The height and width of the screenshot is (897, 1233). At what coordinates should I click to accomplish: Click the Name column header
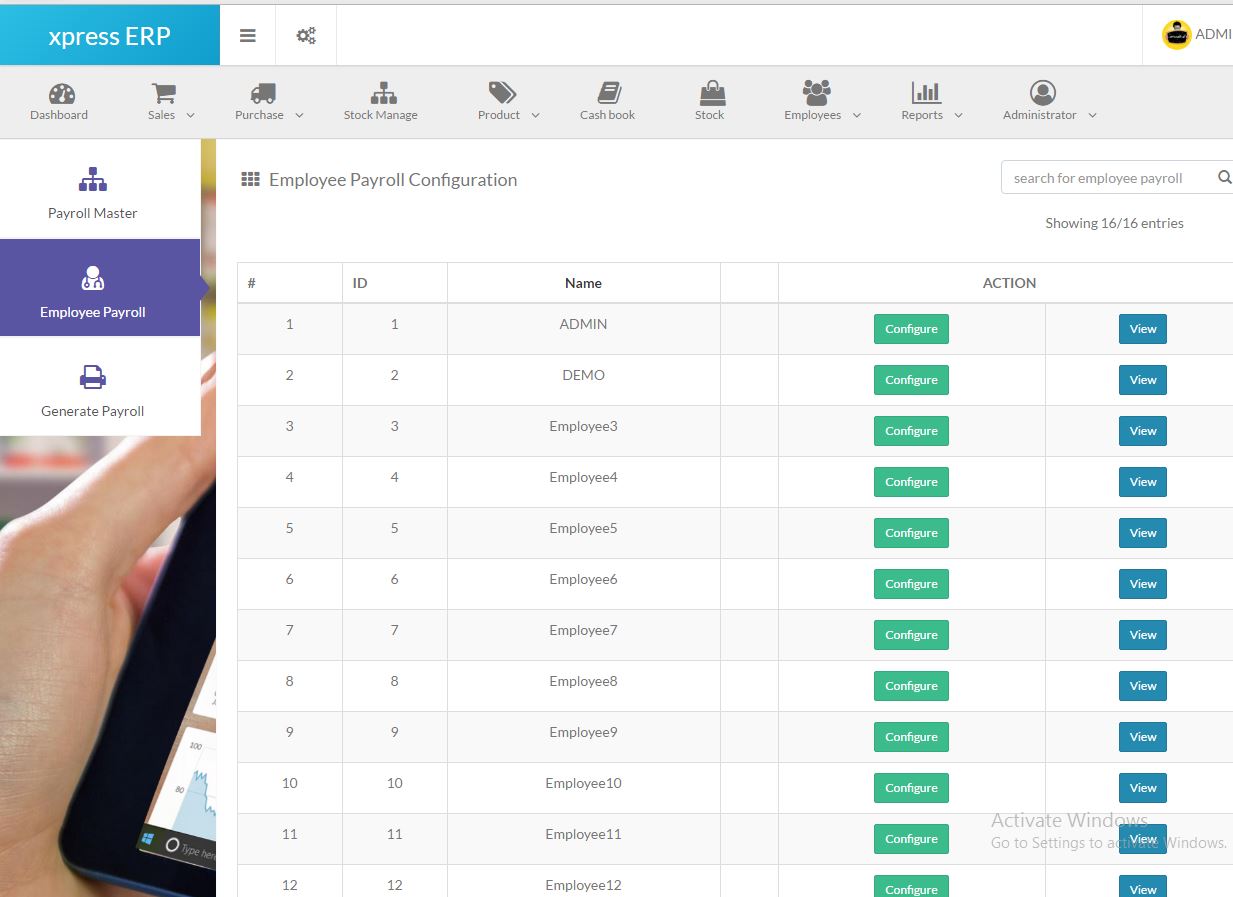[583, 283]
